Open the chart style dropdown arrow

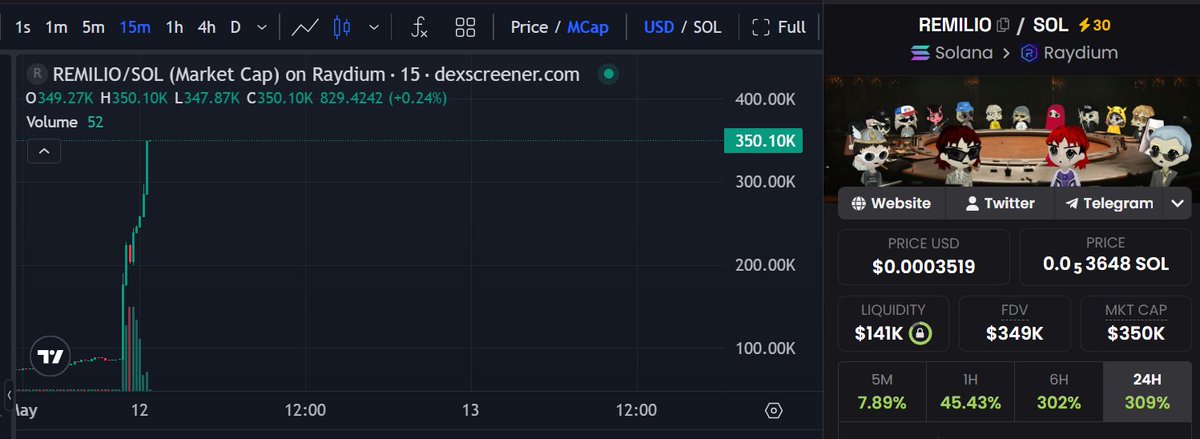click(x=374, y=27)
